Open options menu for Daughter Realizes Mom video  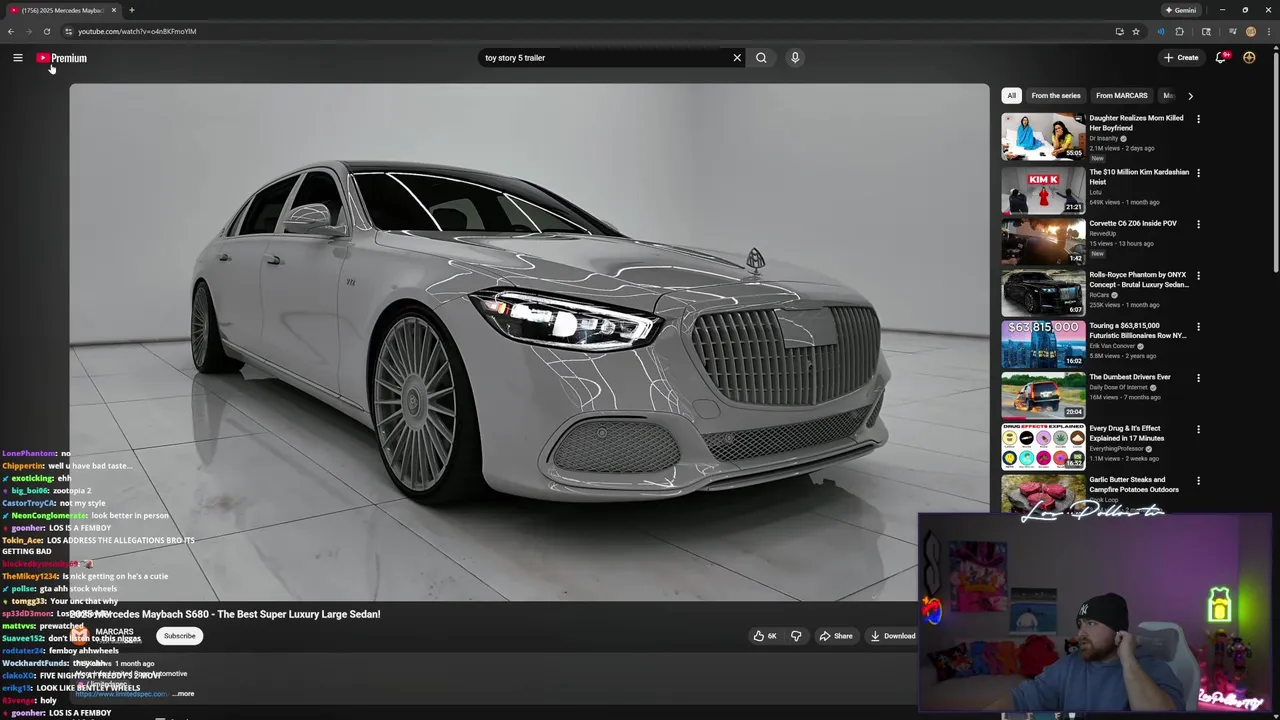[1198, 119]
